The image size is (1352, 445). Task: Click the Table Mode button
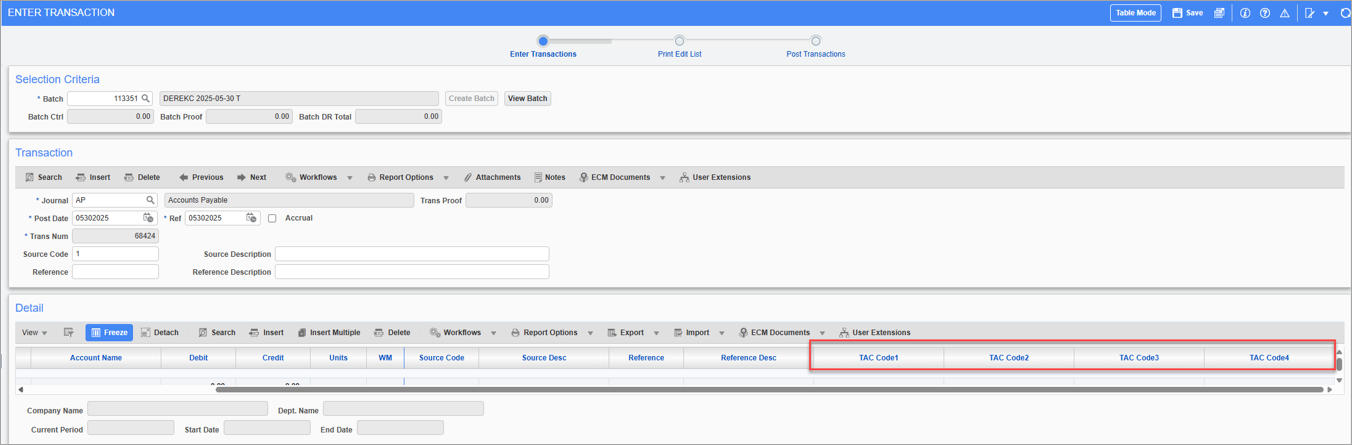click(x=1135, y=13)
